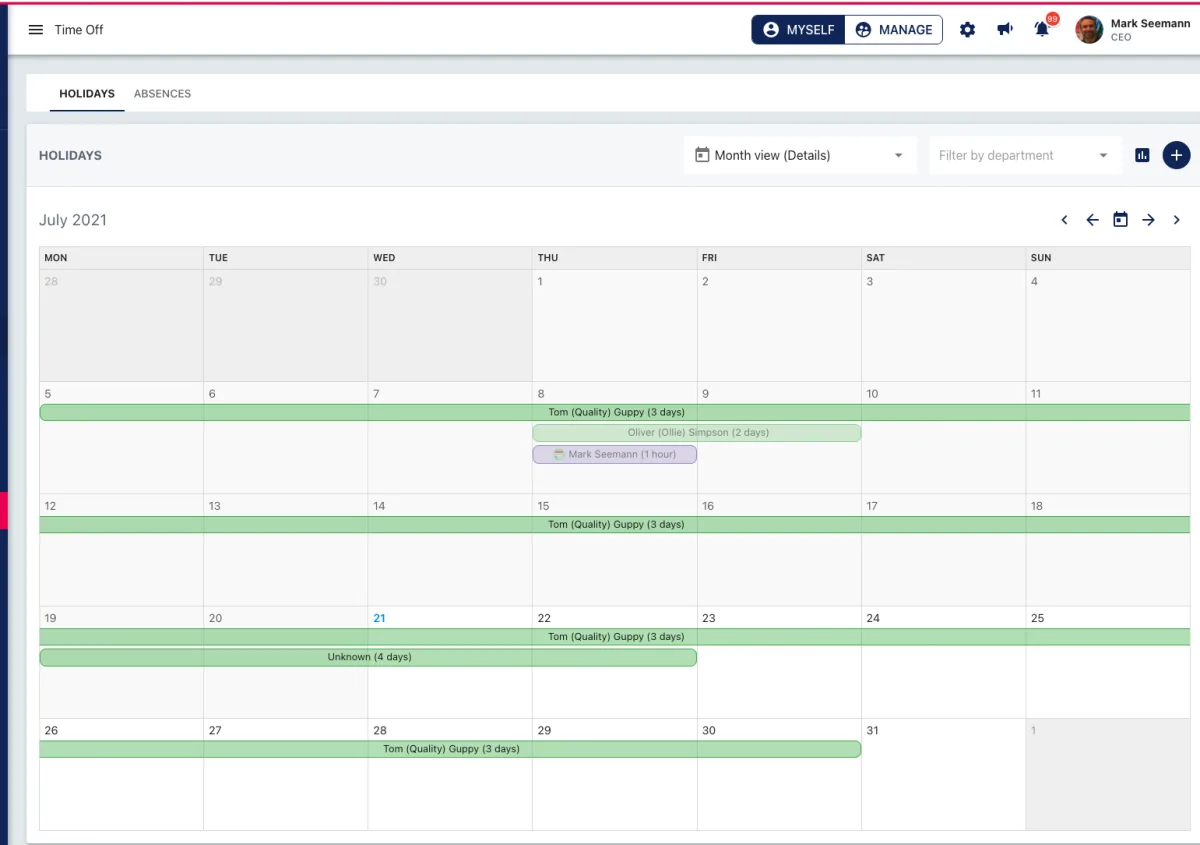Select July 27 day cell

coord(285,774)
